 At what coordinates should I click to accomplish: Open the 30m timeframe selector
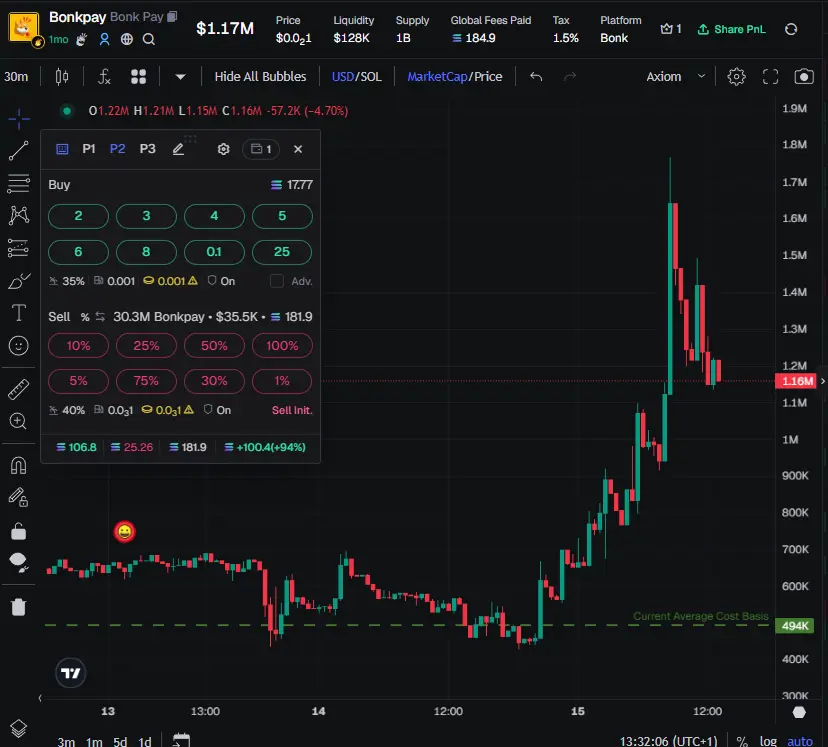coord(16,77)
